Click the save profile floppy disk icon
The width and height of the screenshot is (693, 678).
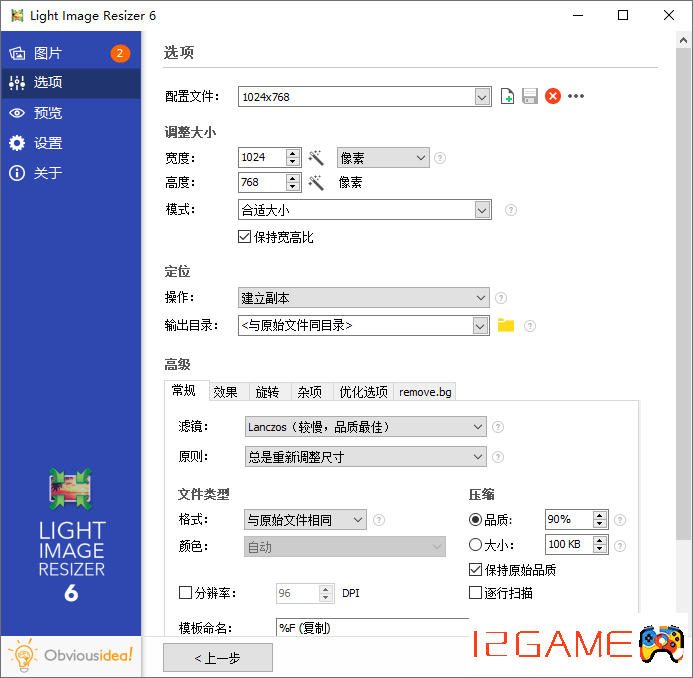(530, 97)
